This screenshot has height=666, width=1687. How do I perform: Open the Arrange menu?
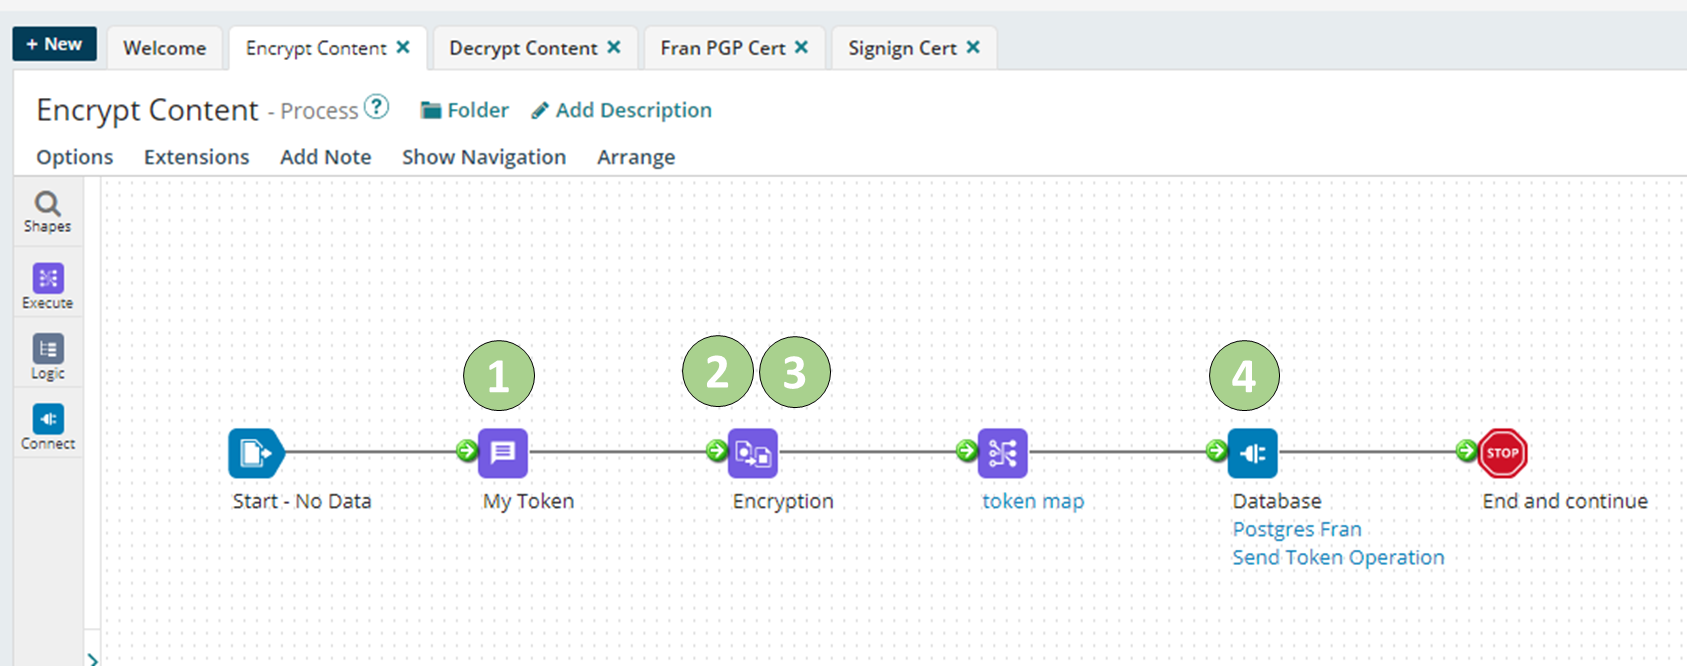(x=636, y=157)
